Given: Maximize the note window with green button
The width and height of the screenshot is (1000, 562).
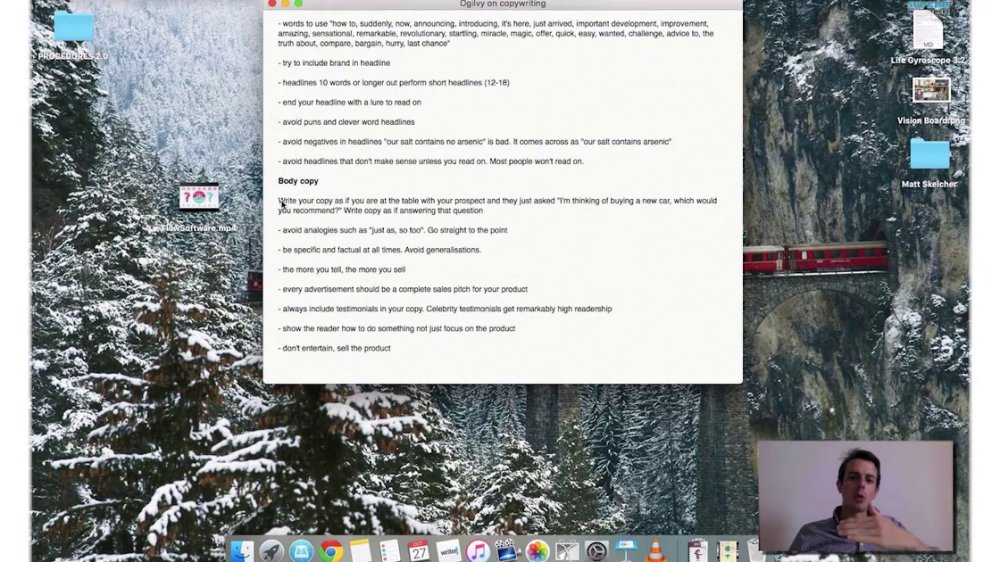Looking at the screenshot, I should 298,4.
